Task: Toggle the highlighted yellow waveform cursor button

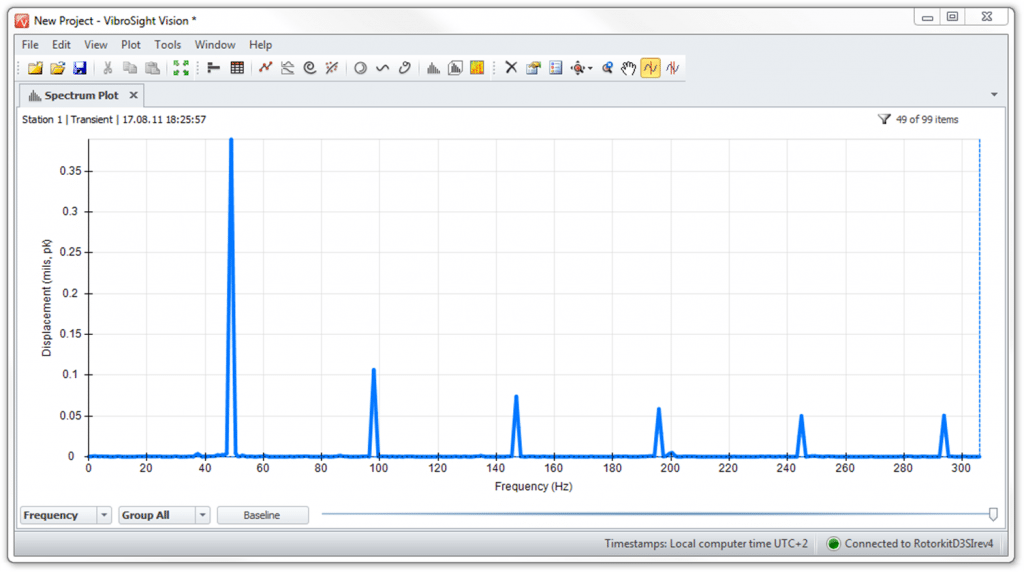Action: (x=651, y=68)
